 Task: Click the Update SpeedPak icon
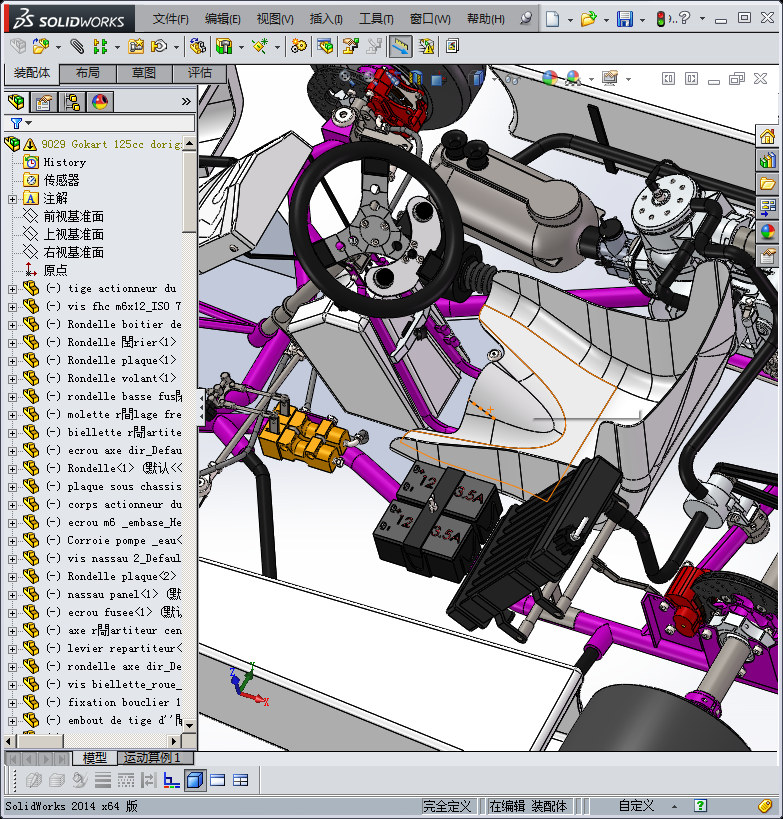click(x=426, y=46)
